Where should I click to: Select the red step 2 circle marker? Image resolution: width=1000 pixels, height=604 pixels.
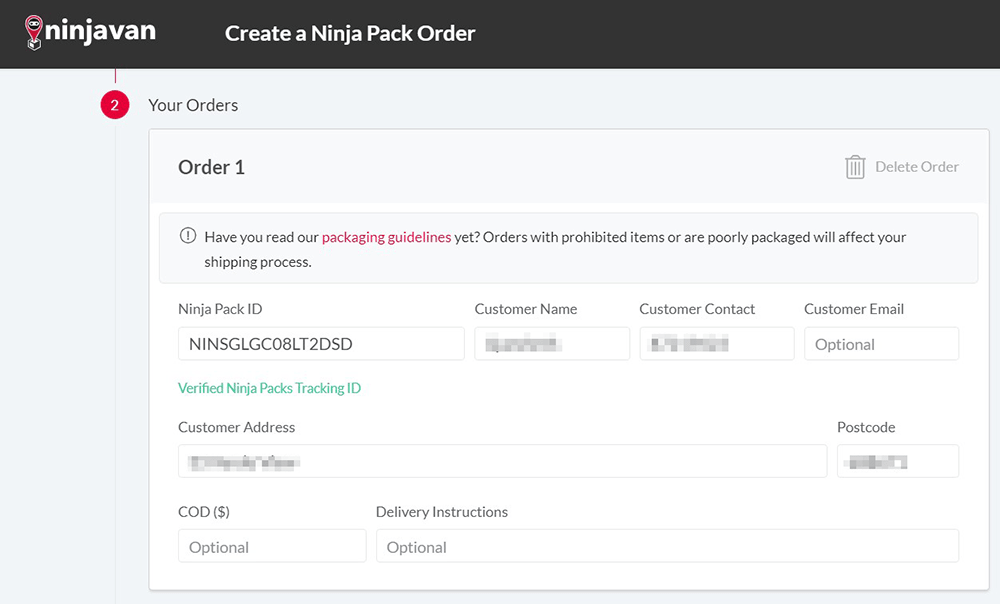[115, 105]
